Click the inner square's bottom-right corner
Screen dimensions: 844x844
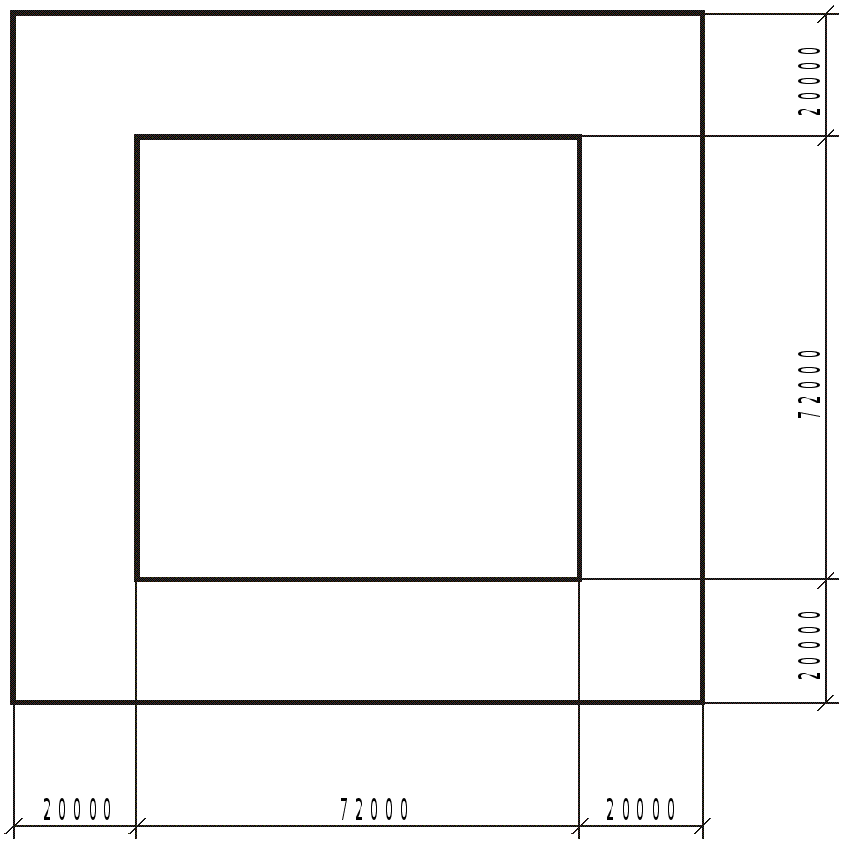[x=579, y=578]
